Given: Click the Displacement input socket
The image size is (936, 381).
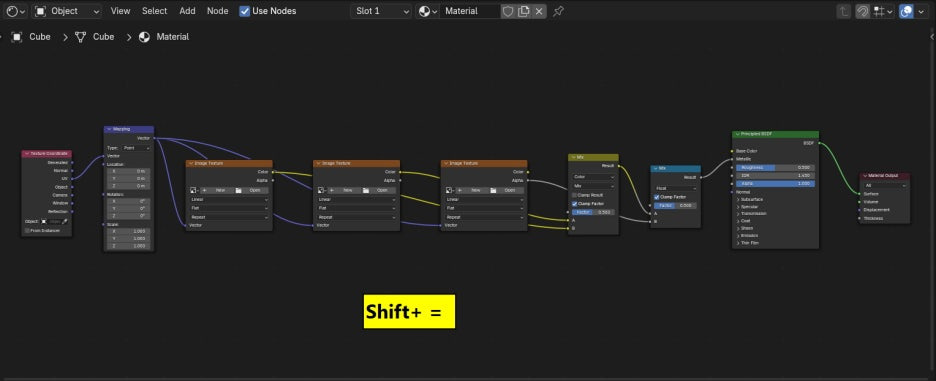Looking at the screenshot, I should tap(860, 210).
